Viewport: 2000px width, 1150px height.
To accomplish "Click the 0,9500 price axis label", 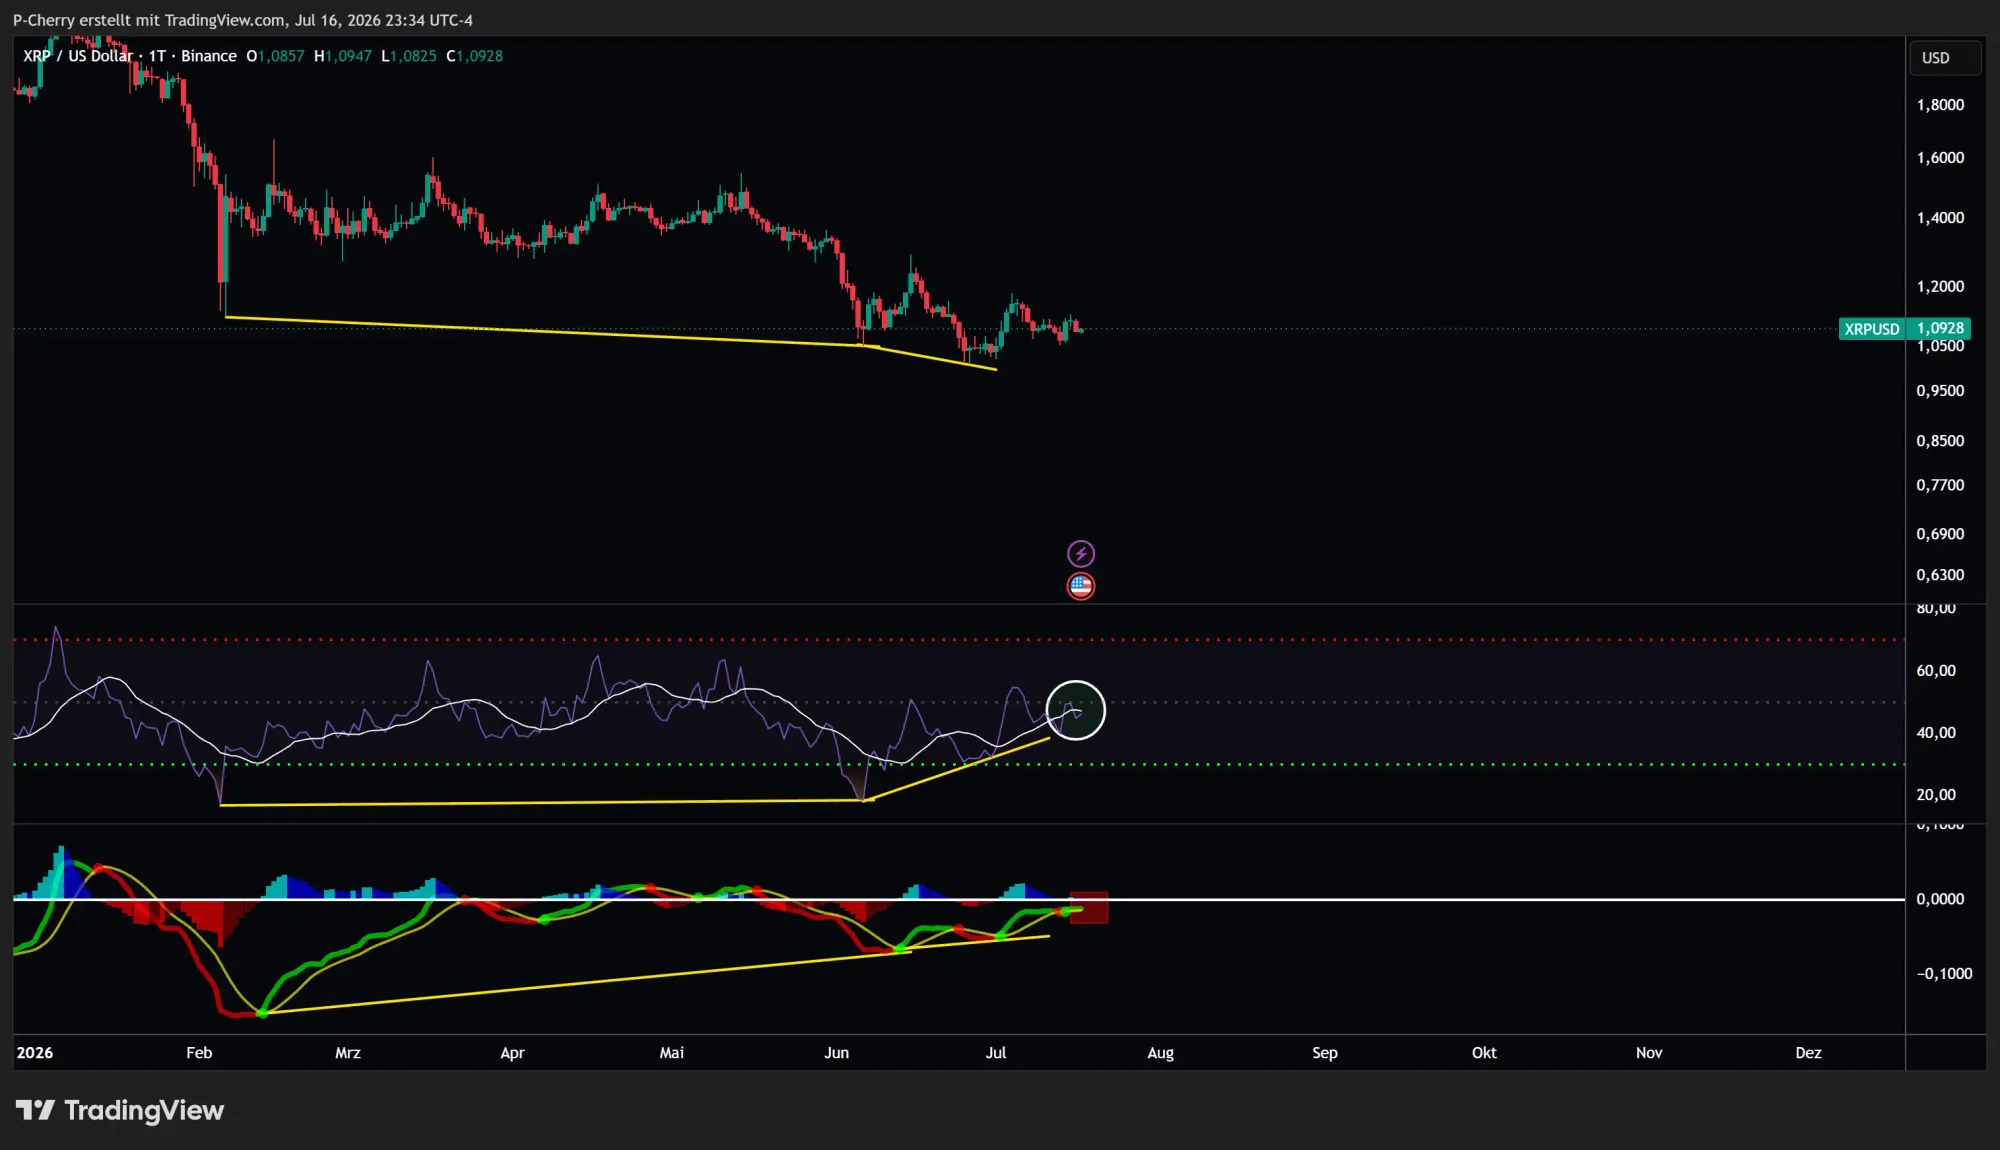I will point(1940,391).
